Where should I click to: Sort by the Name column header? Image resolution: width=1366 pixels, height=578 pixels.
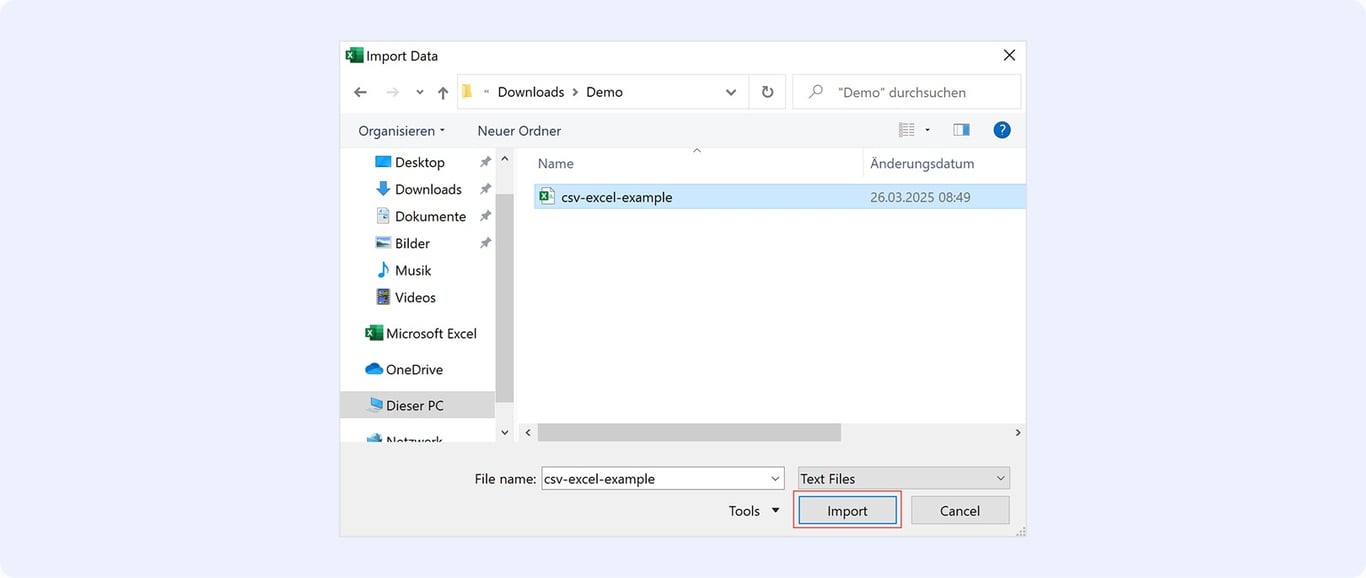[556, 163]
